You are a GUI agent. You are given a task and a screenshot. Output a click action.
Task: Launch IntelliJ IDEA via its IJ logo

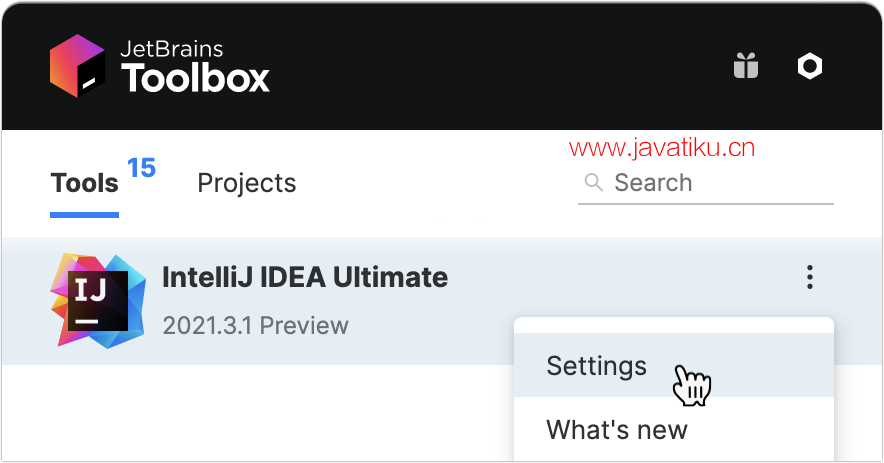99,301
